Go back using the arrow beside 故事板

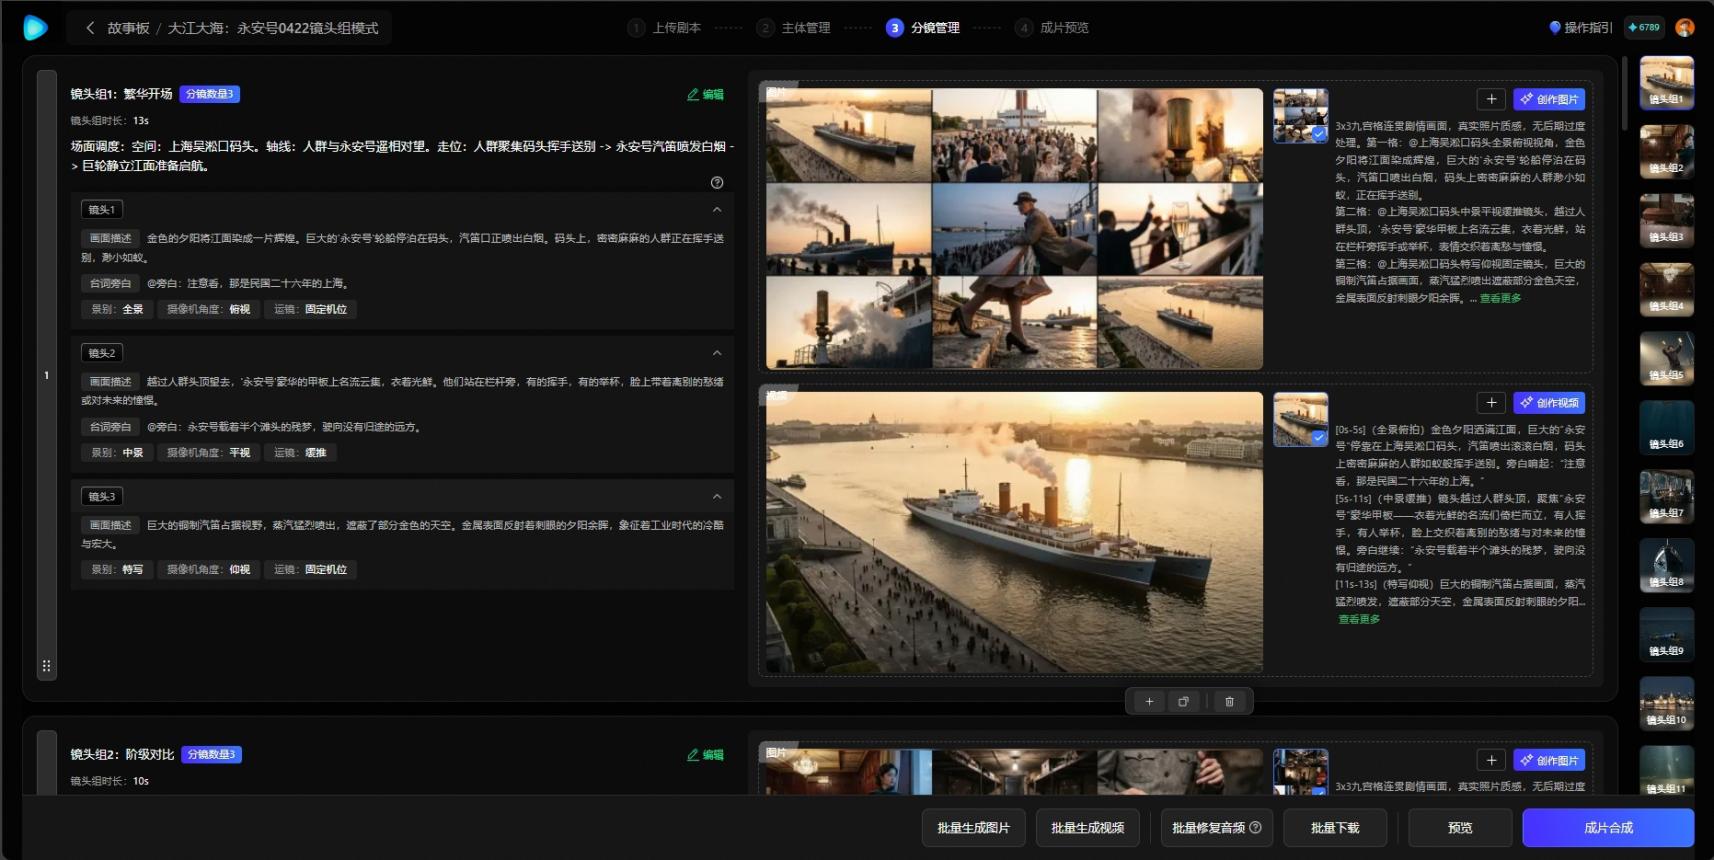tap(90, 28)
